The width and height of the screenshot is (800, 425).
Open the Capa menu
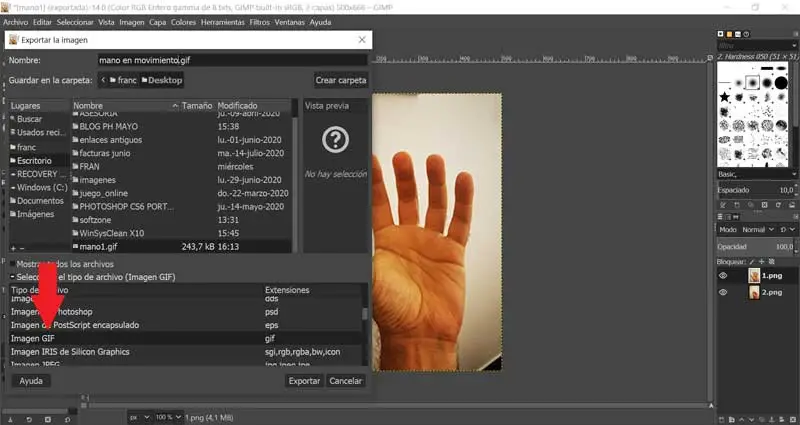[x=158, y=22]
